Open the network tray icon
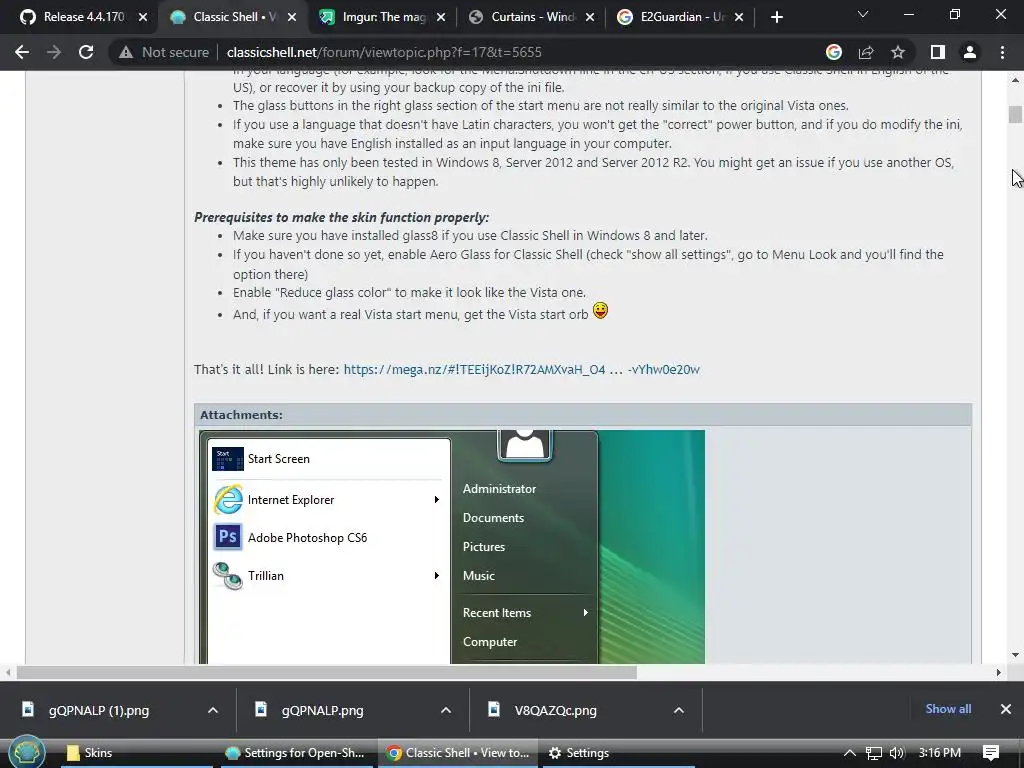 coord(873,753)
